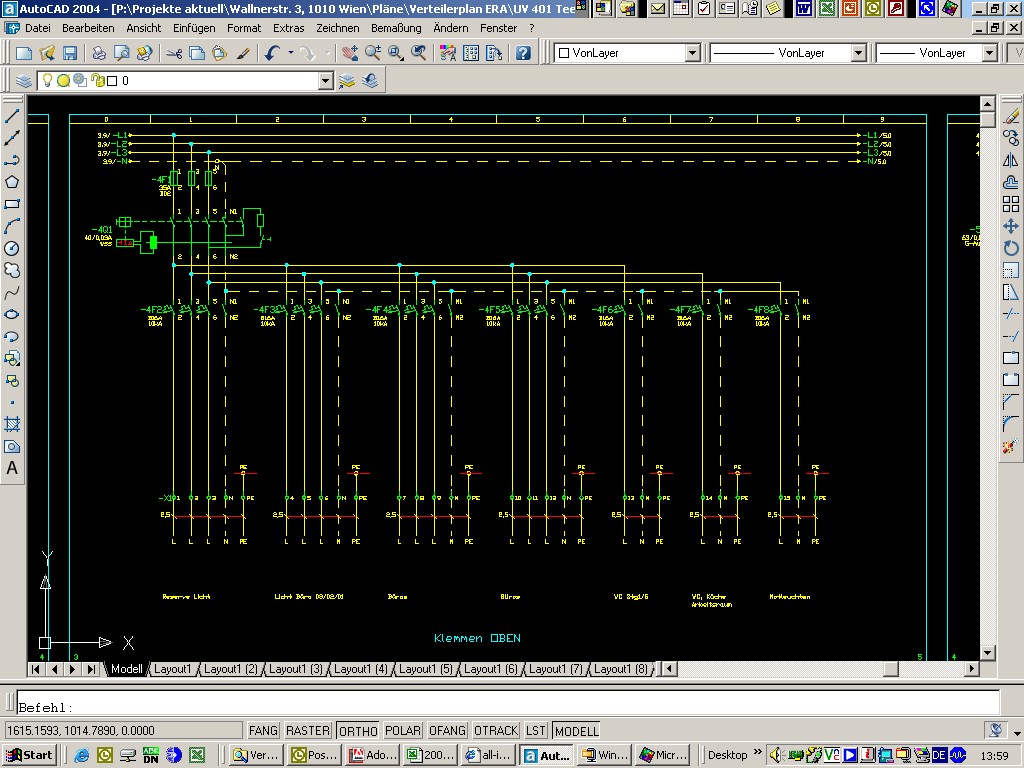
Task: Open Plot Preview from the toolbar
Action: click(121, 53)
